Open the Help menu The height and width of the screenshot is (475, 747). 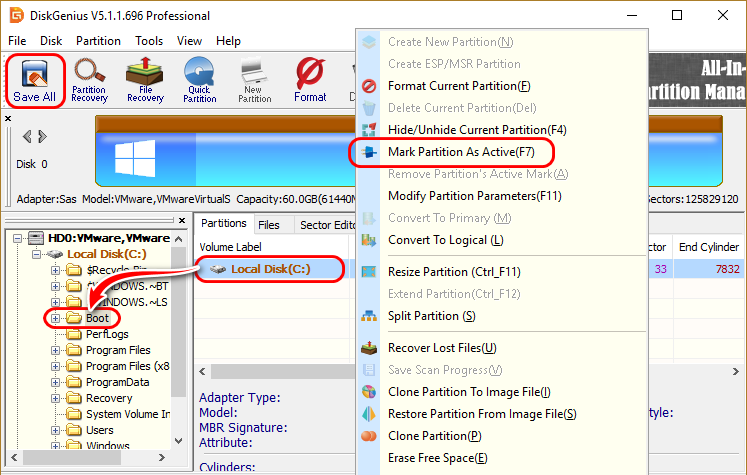(228, 41)
